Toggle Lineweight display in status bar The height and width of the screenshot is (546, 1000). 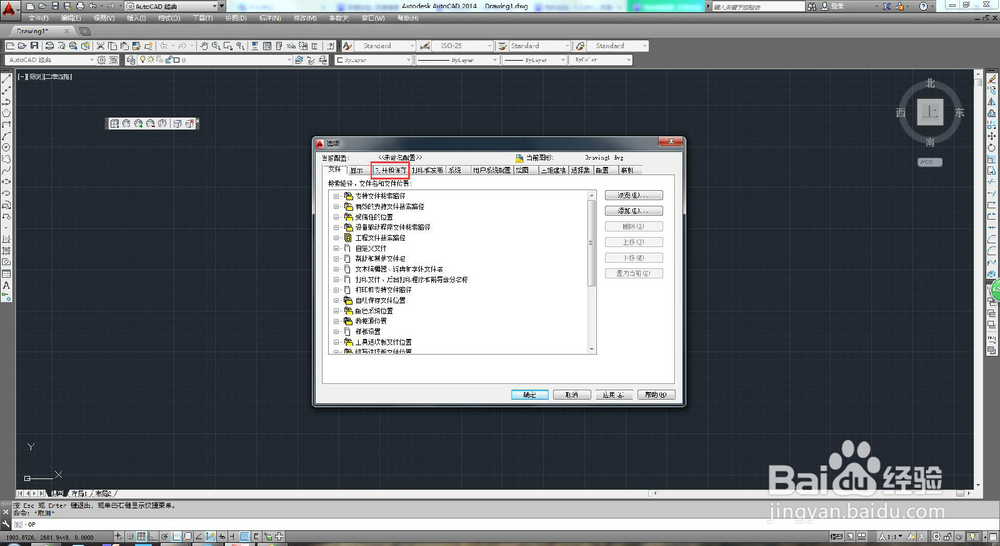tap(232, 536)
